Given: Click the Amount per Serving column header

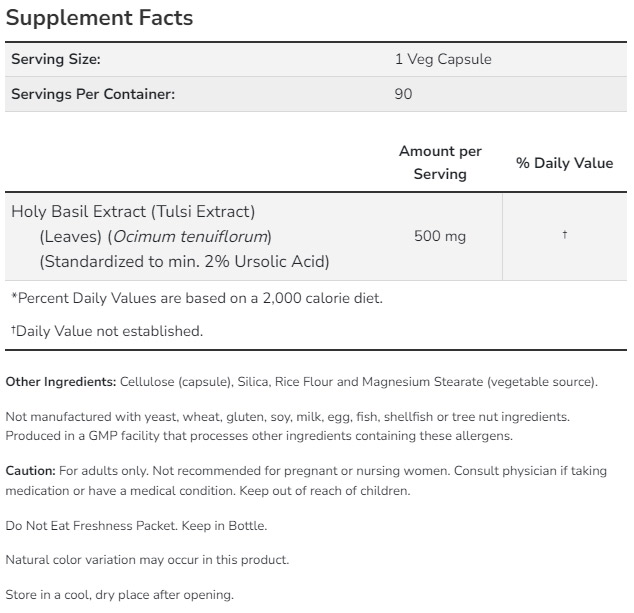Looking at the screenshot, I should click(440, 162).
